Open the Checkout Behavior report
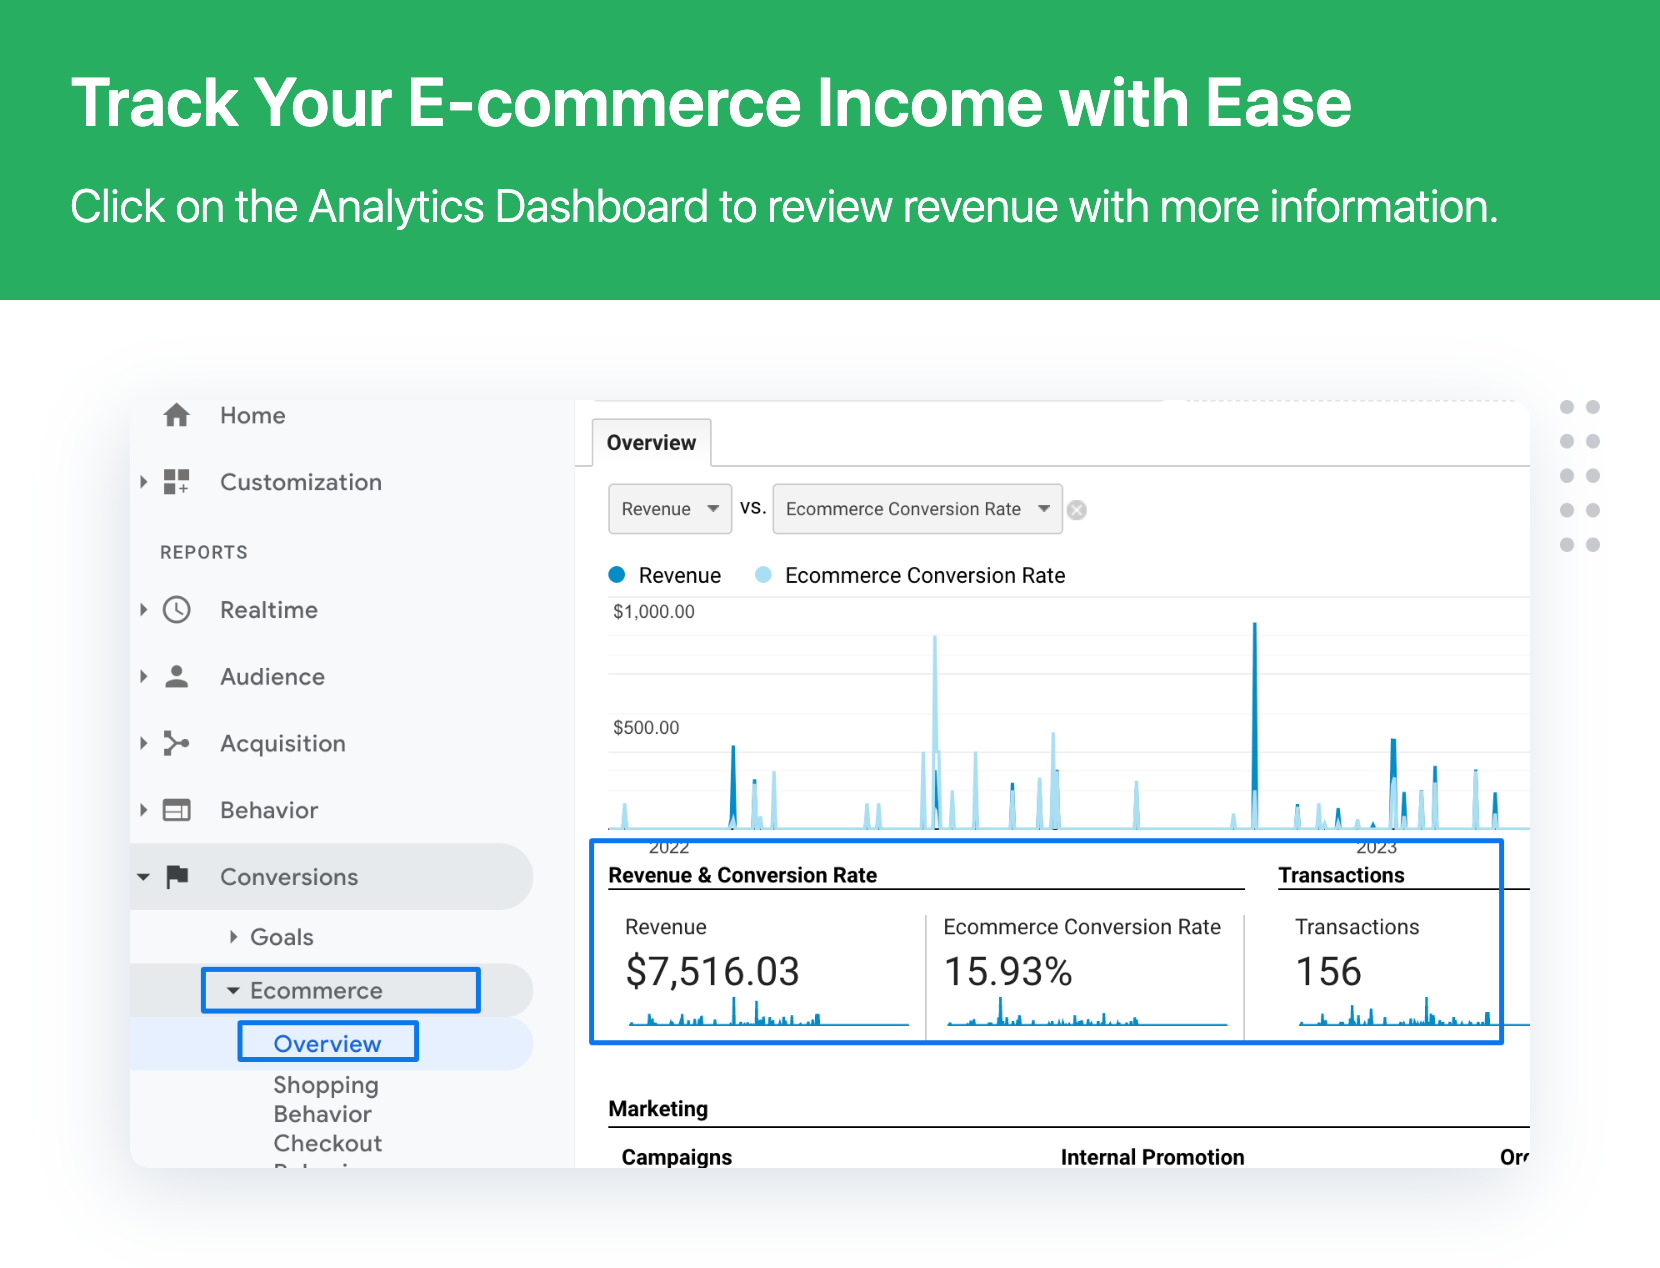The width and height of the screenshot is (1660, 1268). pyautogui.click(x=327, y=1152)
